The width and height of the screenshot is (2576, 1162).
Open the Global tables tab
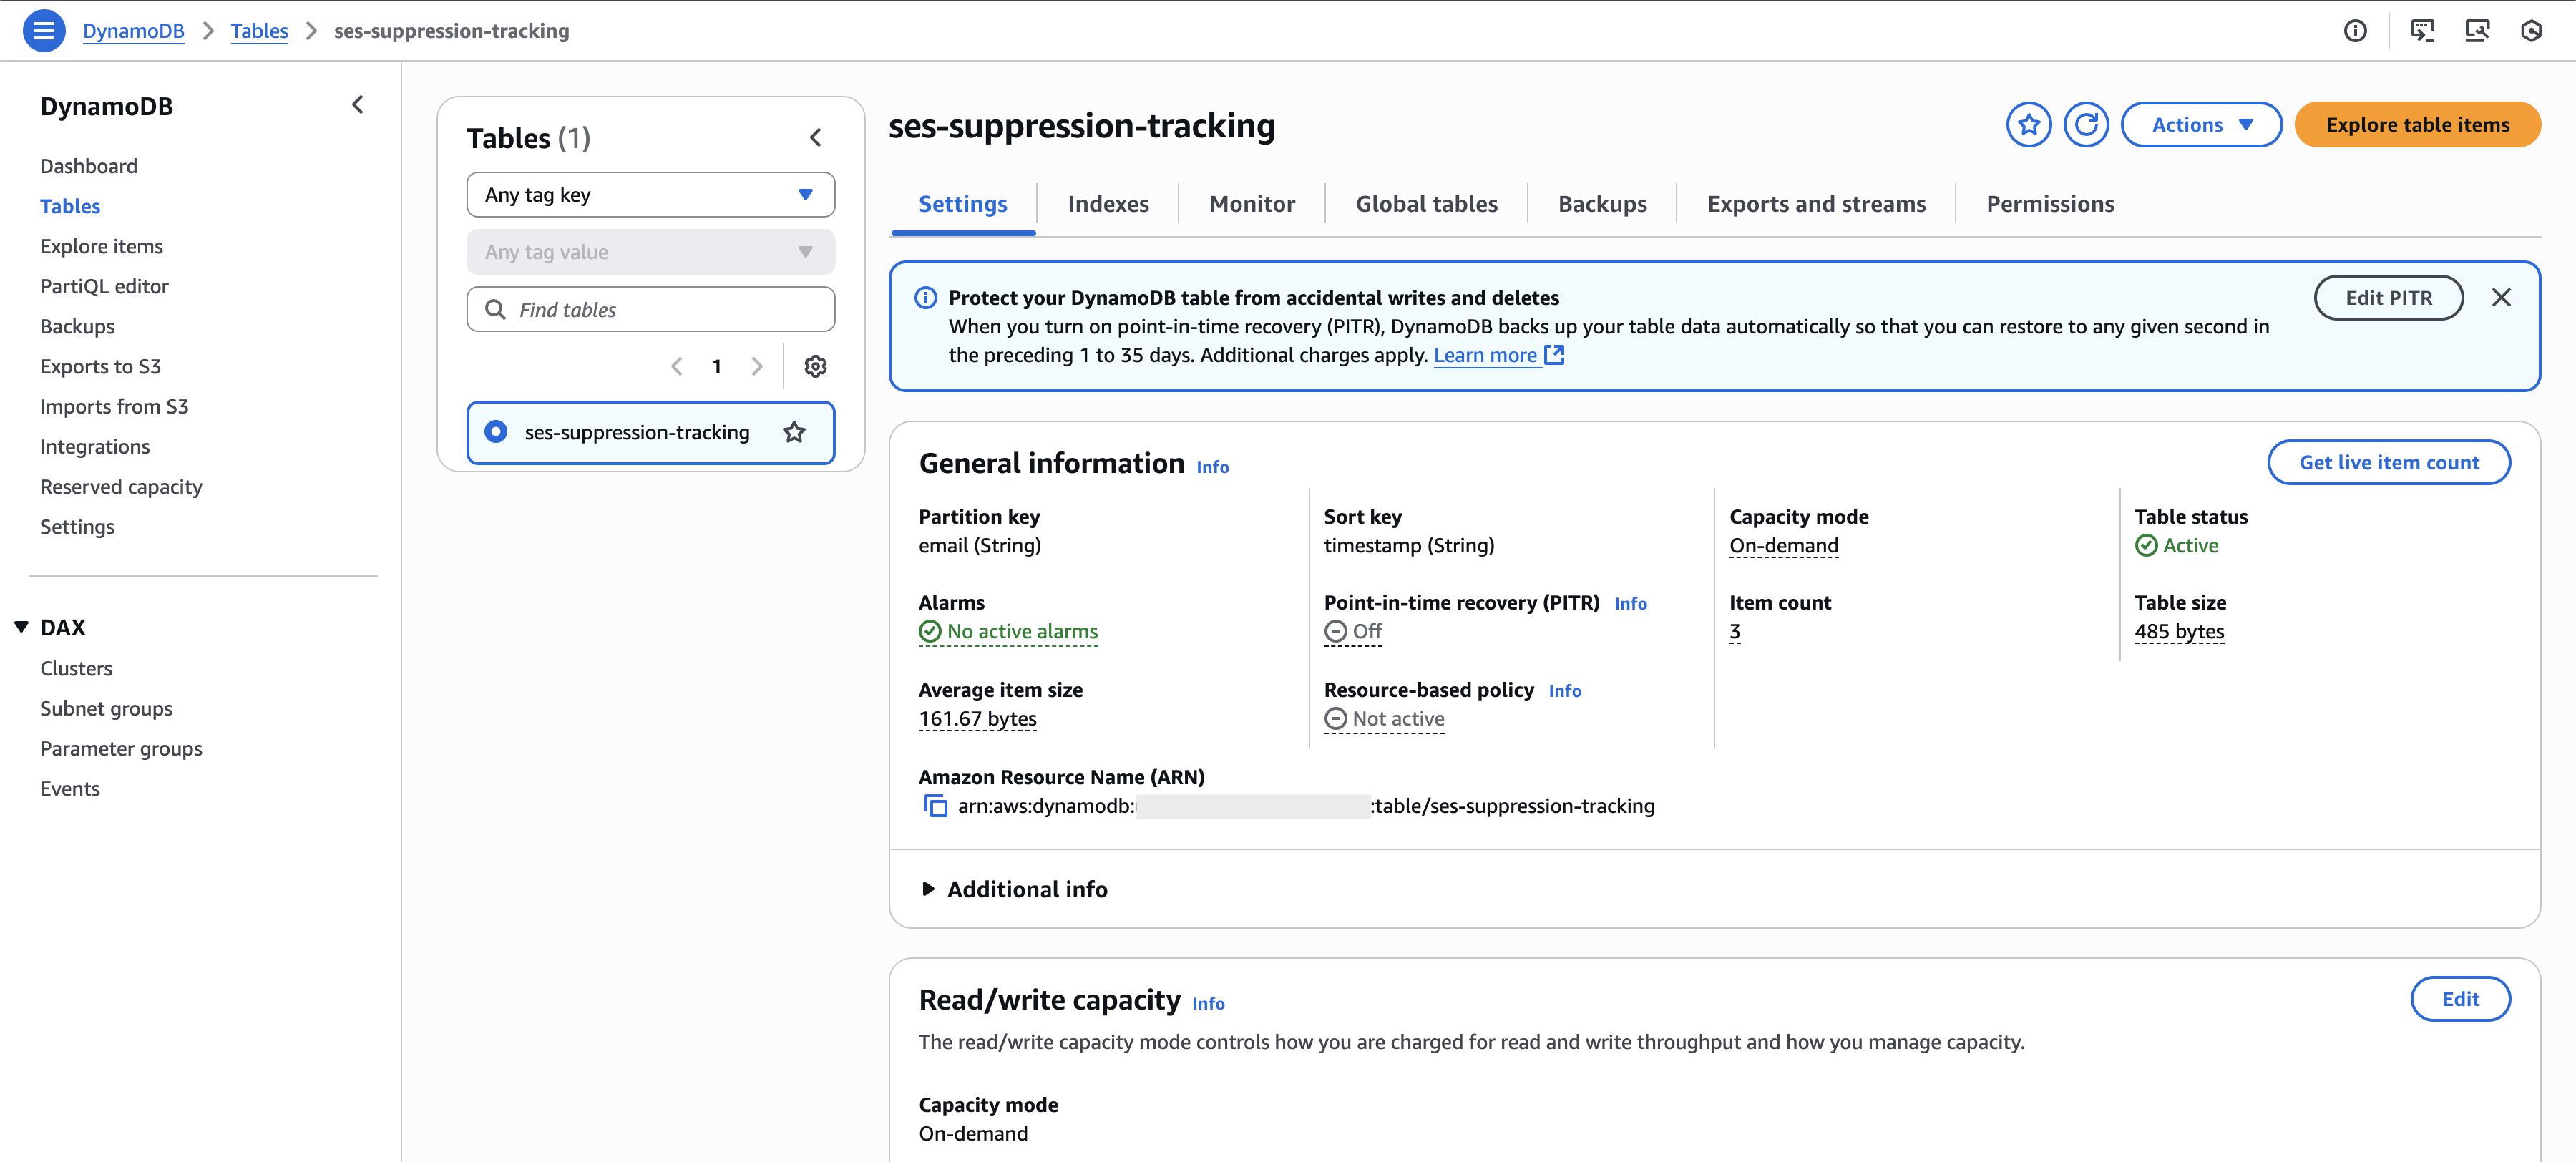[x=1426, y=204]
